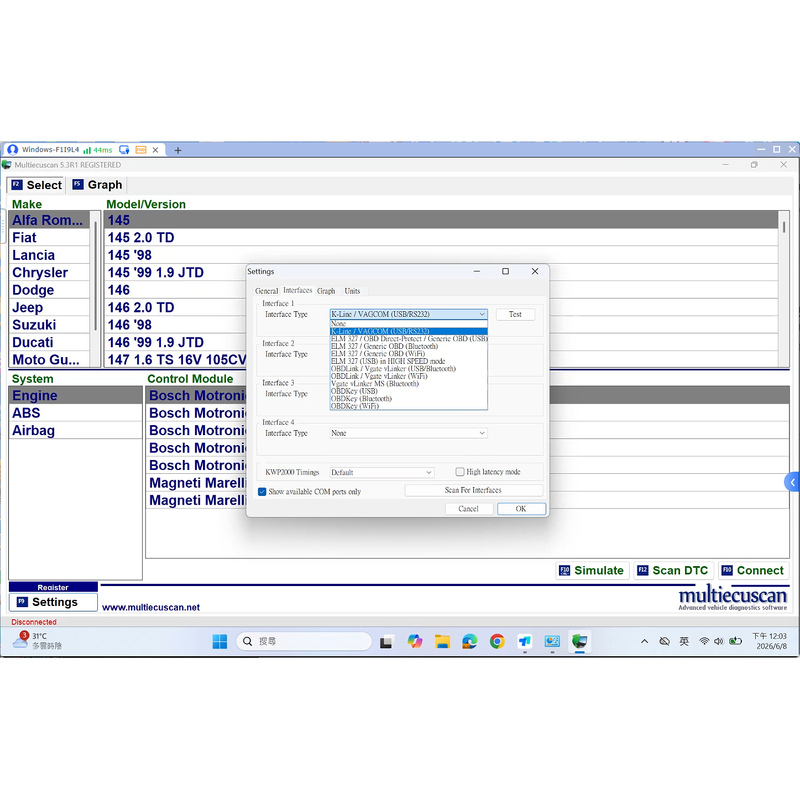Cancel the Settings dialog
Viewport: 800px width, 800px height.
pyautogui.click(x=468, y=509)
